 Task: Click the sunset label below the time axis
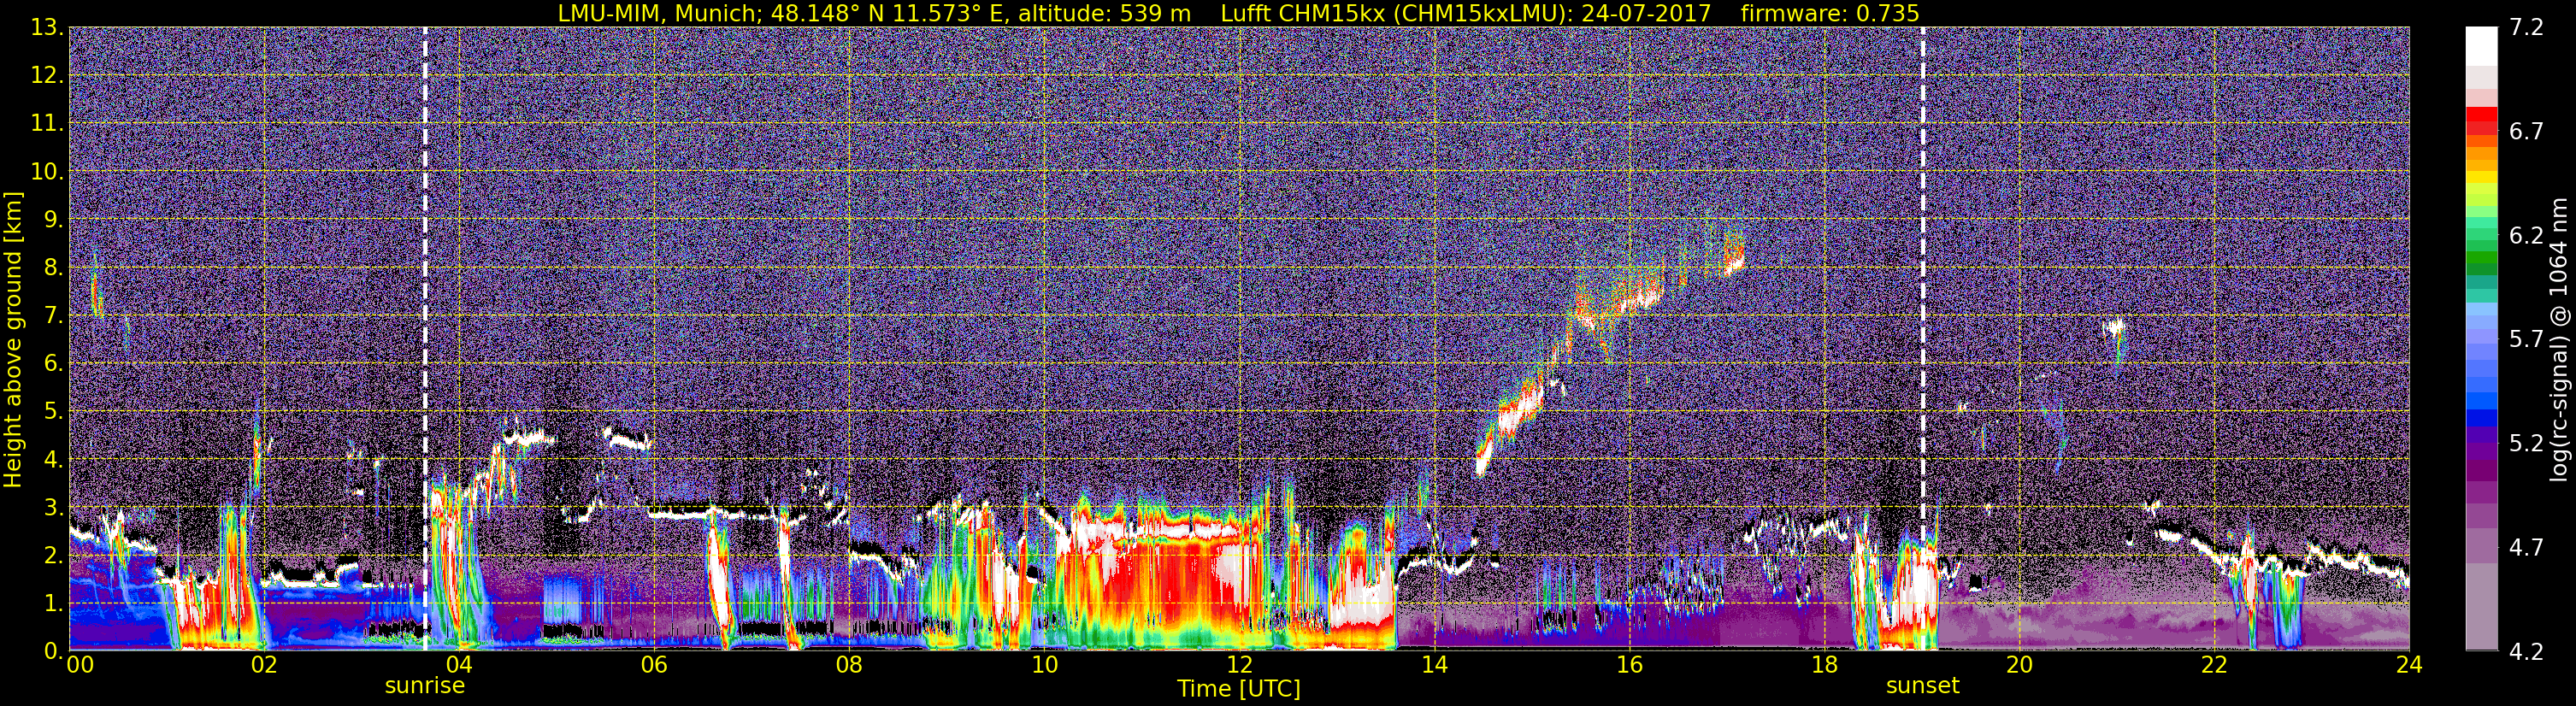pos(1922,686)
